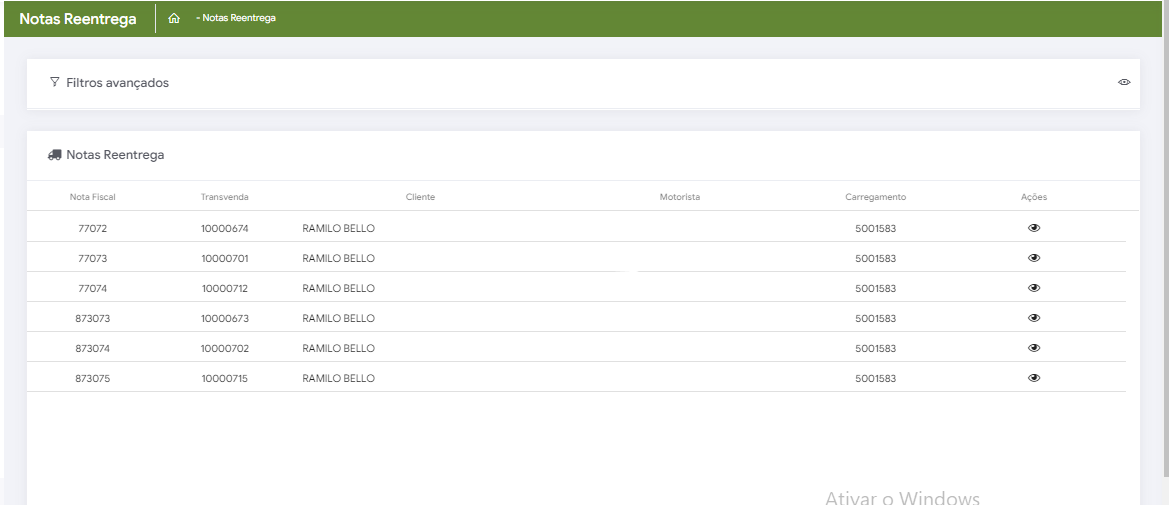Toggle filter panel visibility eye icon

(x=1124, y=82)
